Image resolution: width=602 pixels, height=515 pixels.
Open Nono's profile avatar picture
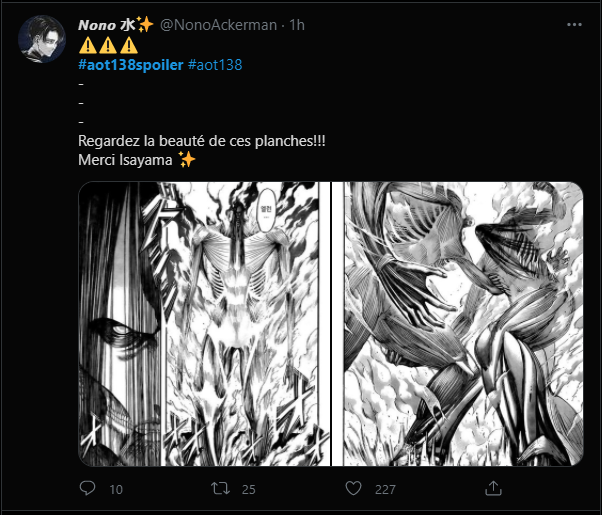tap(41, 38)
